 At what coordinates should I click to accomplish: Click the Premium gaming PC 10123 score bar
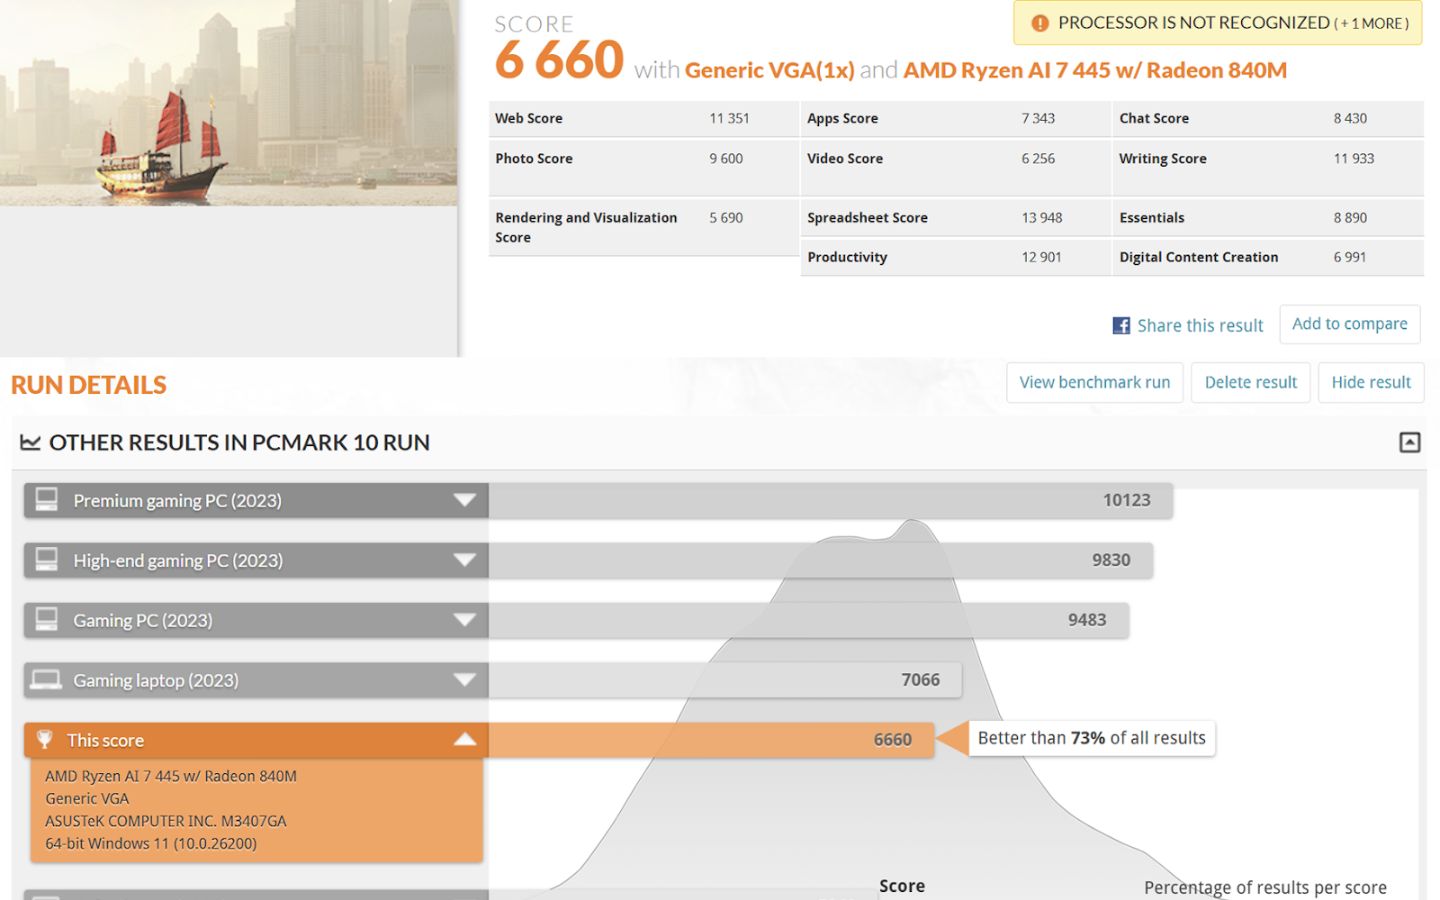(x=830, y=500)
